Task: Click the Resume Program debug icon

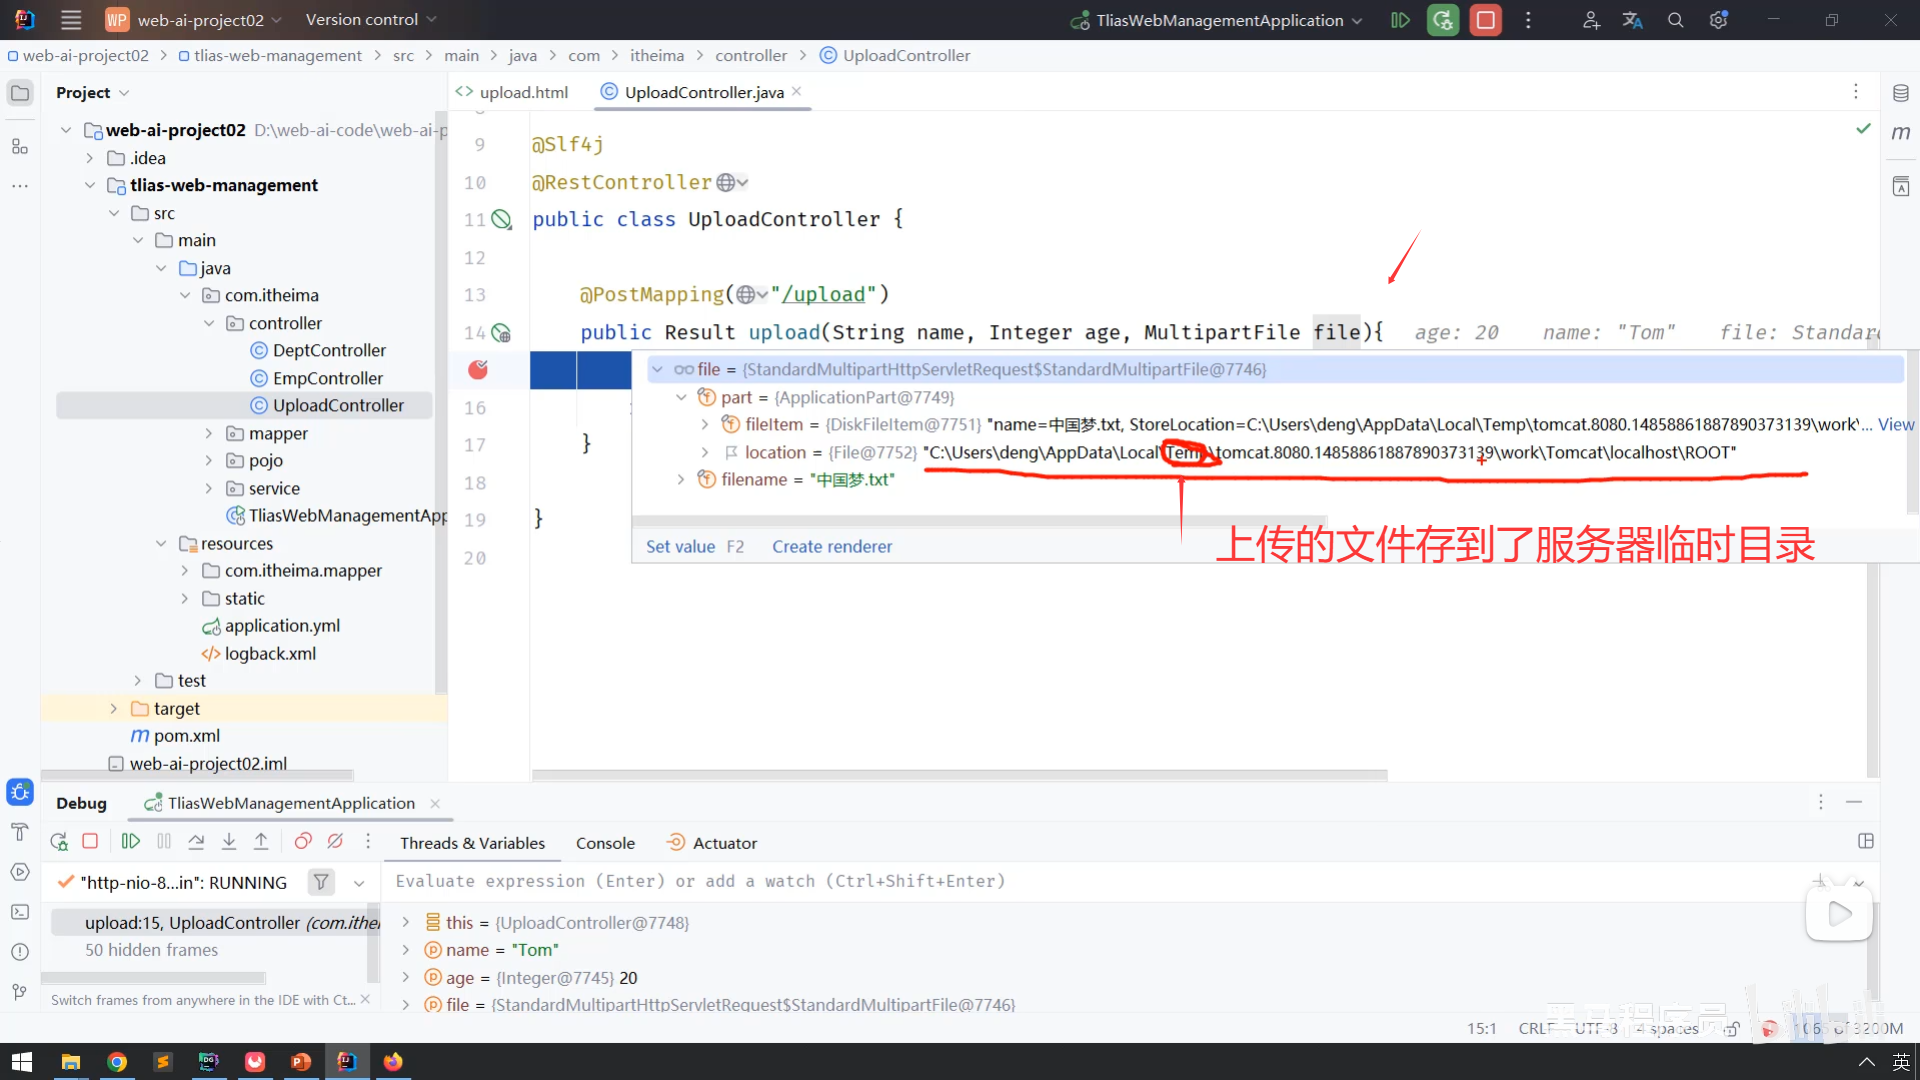Action: tap(131, 842)
